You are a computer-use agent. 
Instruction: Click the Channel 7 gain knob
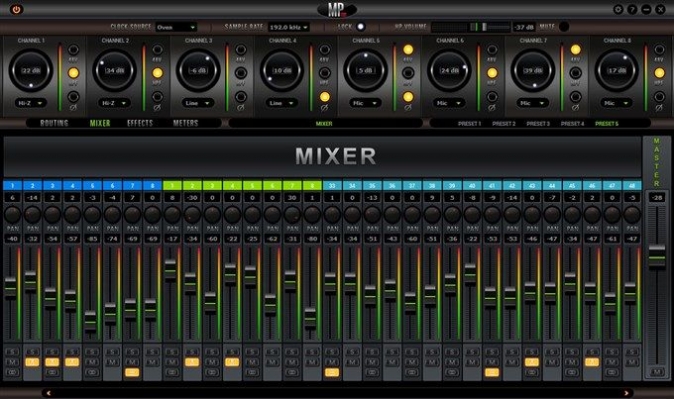click(x=533, y=70)
